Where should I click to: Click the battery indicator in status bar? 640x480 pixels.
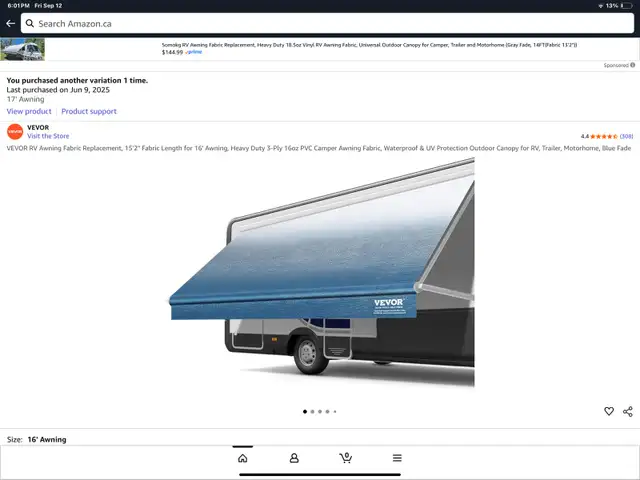click(627, 6)
